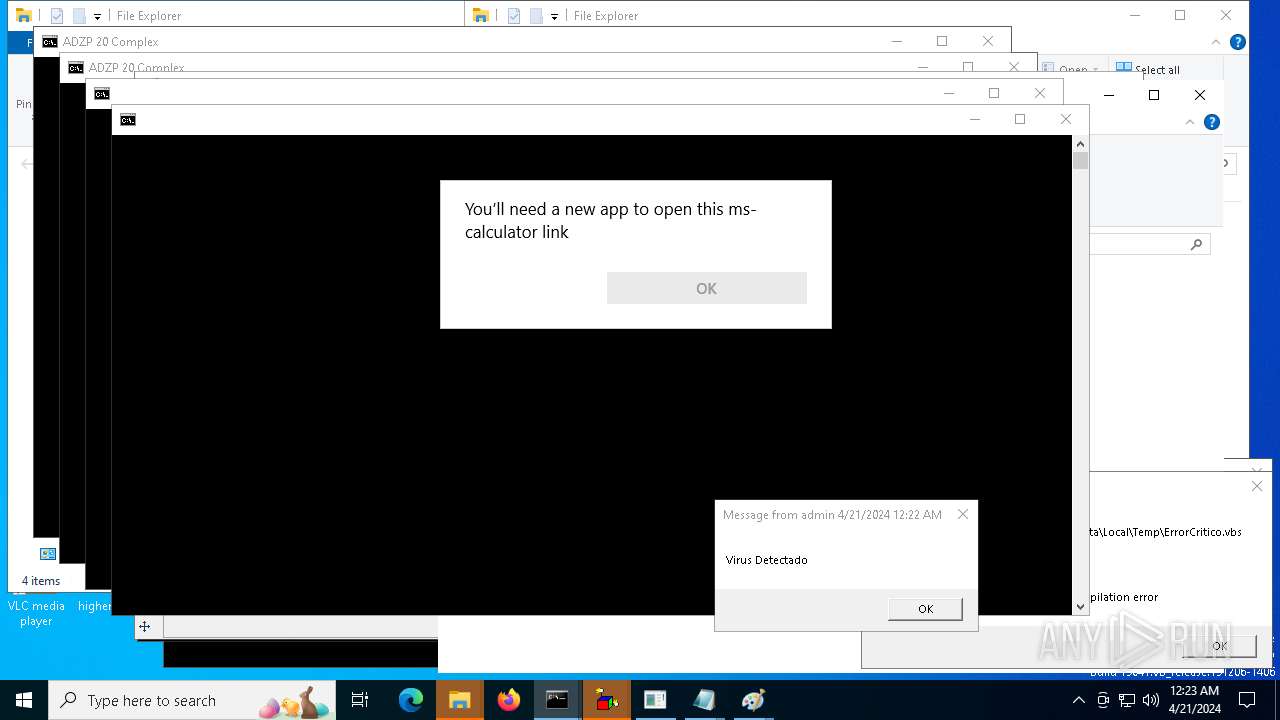Viewport: 1280px width, 720px height.
Task: Click OK in the Virus Detectado message
Action: [925, 609]
